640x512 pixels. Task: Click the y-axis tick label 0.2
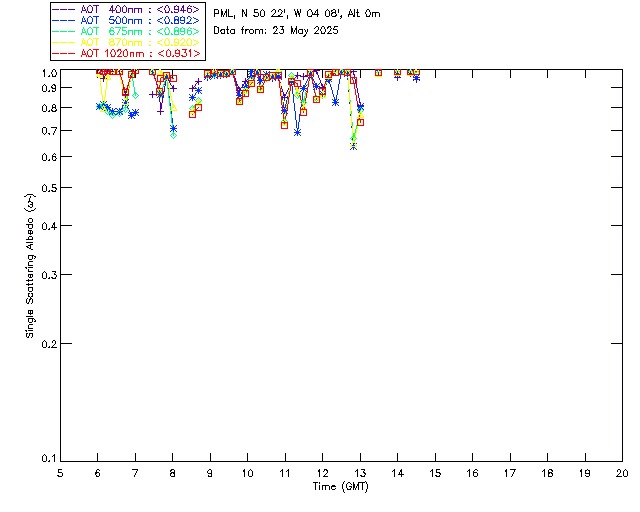click(x=47, y=343)
